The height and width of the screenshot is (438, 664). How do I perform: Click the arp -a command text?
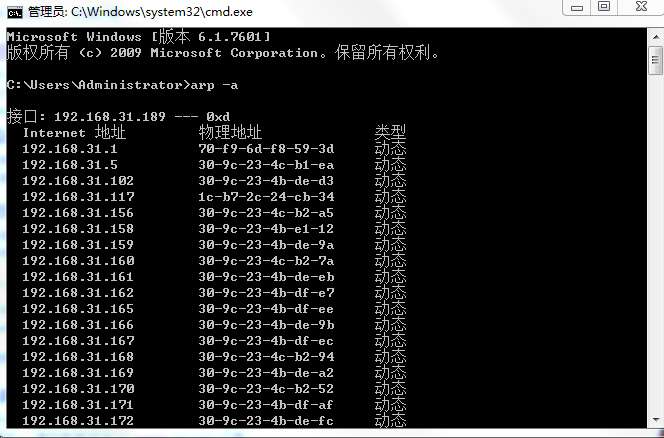coord(214,85)
